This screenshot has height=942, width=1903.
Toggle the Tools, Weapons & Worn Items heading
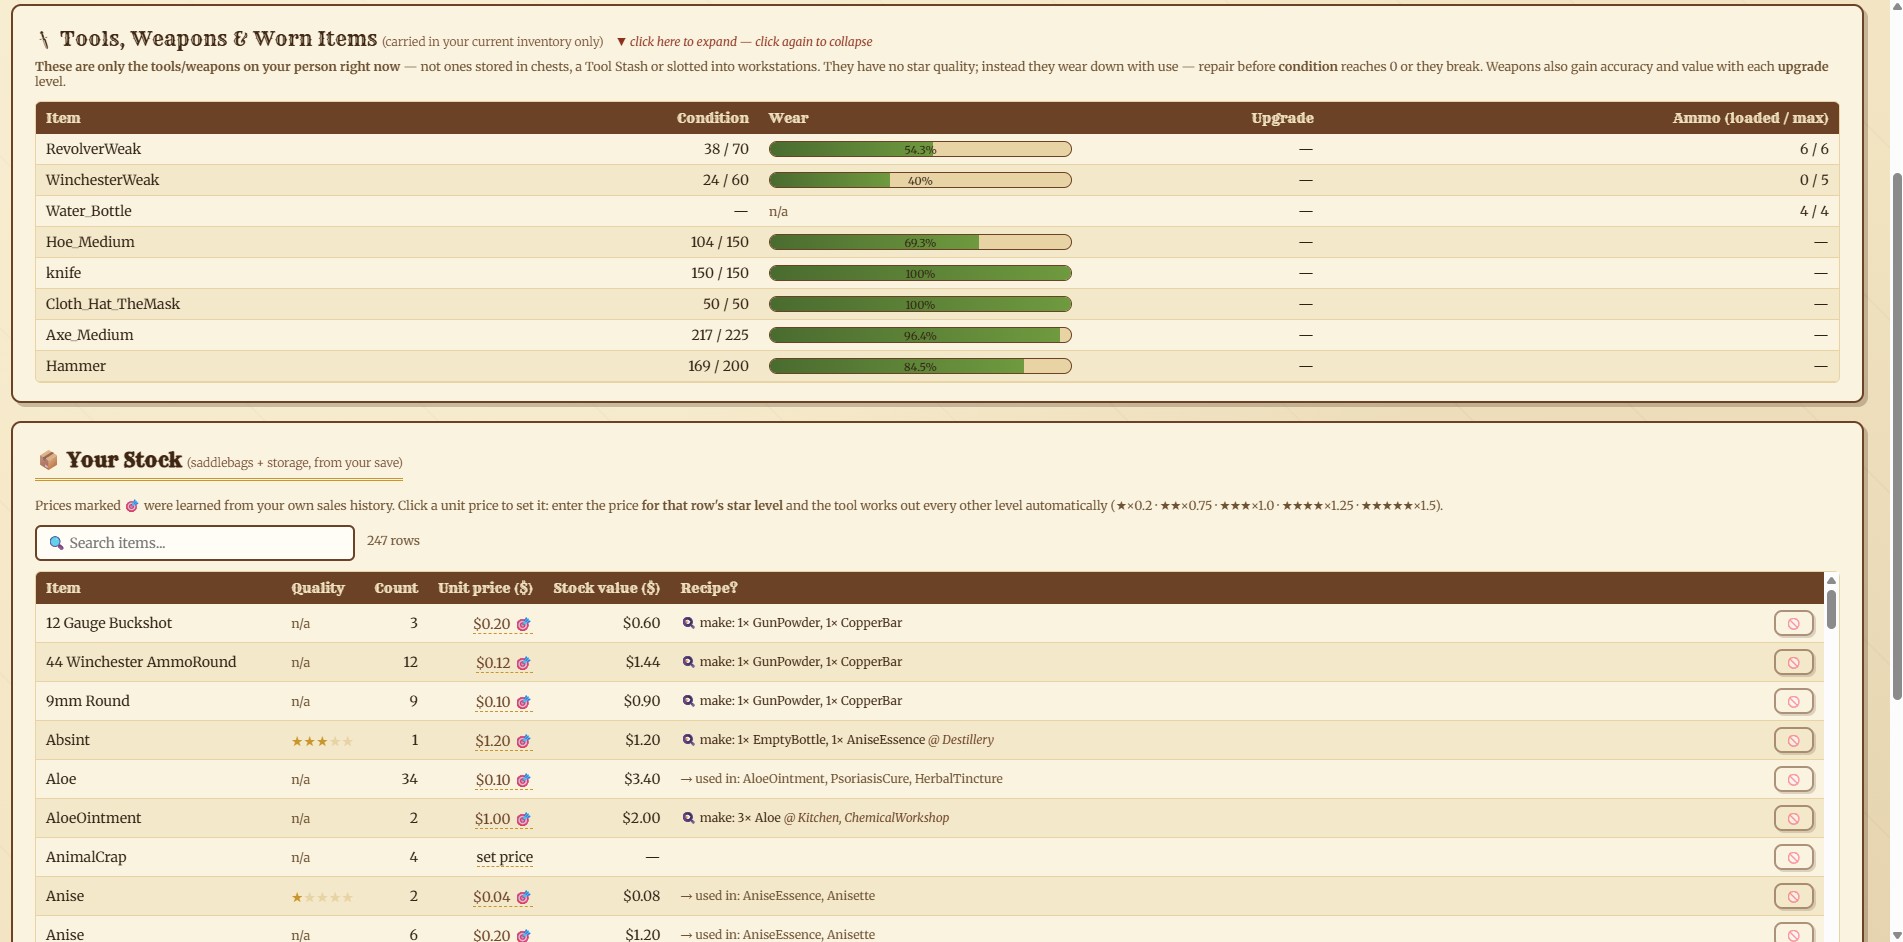tap(218, 39)
